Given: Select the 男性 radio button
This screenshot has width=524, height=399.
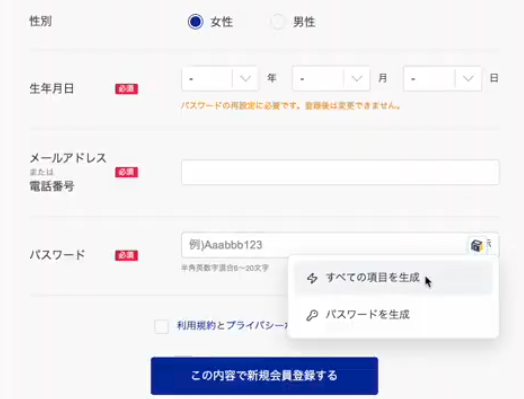Looking at the screenshot, I should pyautogui.click(x=278, y=22).
